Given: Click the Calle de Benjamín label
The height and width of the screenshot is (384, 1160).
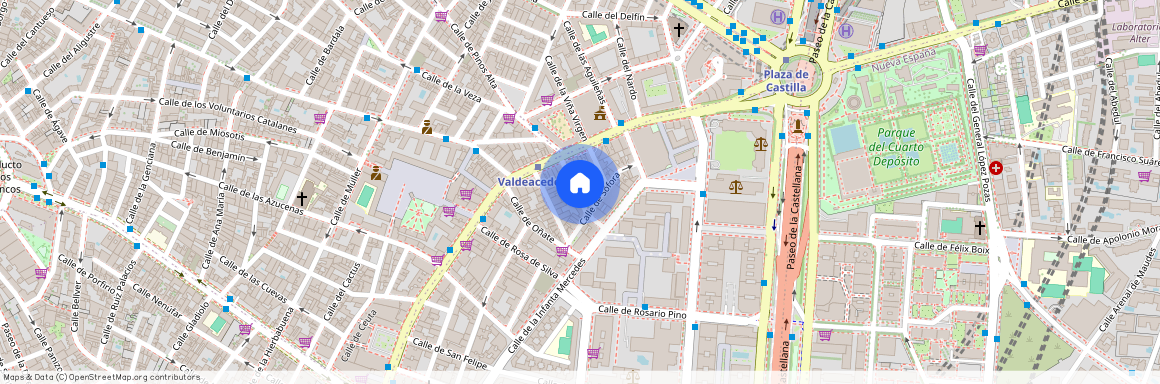Looking at the screenshot, I should (208, 151).
